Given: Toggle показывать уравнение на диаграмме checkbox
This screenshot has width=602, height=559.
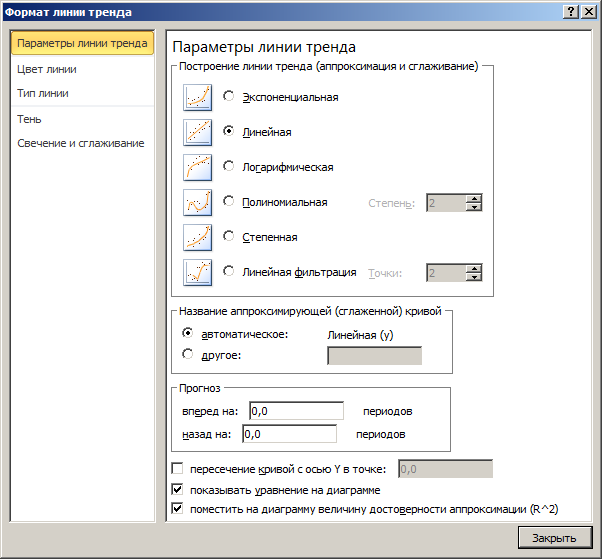Looking at the screenshot, I should point(177,489).
